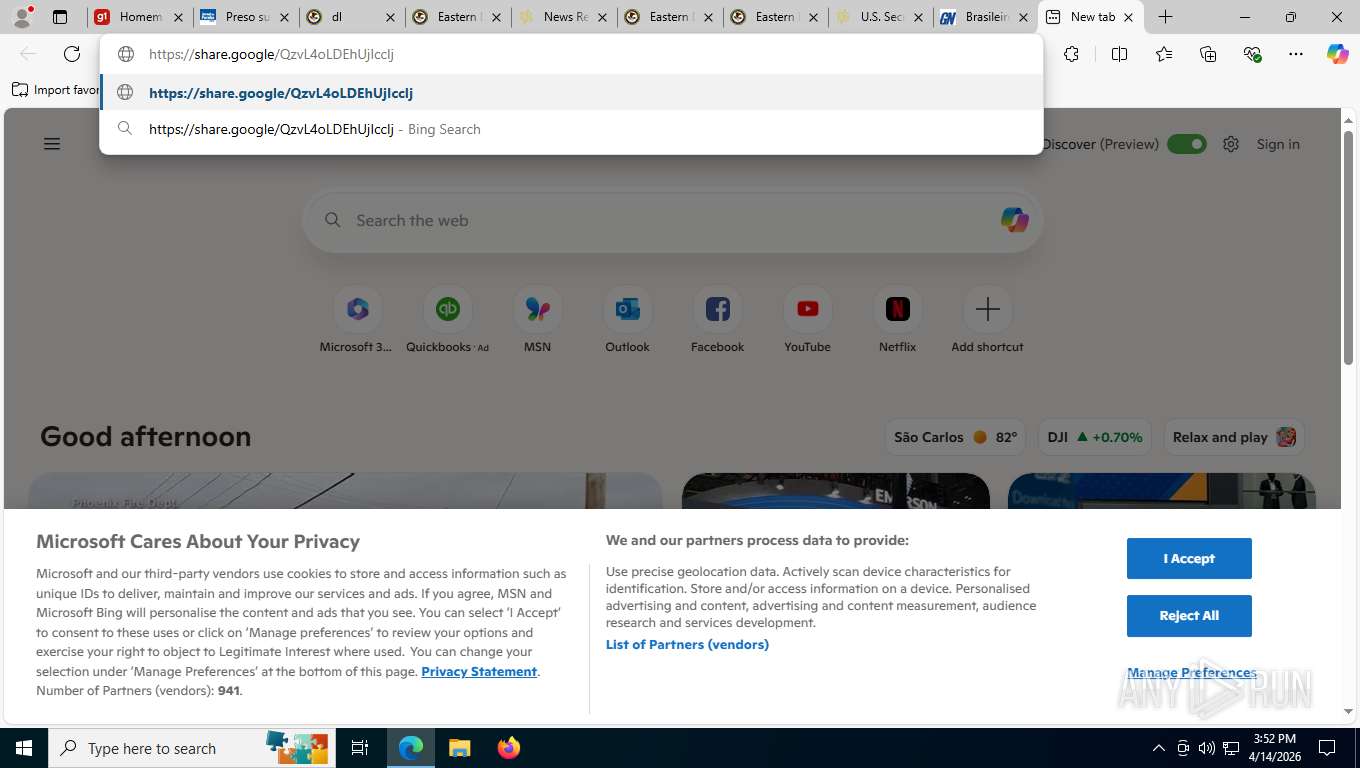Open a new tab with the plus button

[1165, 17]
